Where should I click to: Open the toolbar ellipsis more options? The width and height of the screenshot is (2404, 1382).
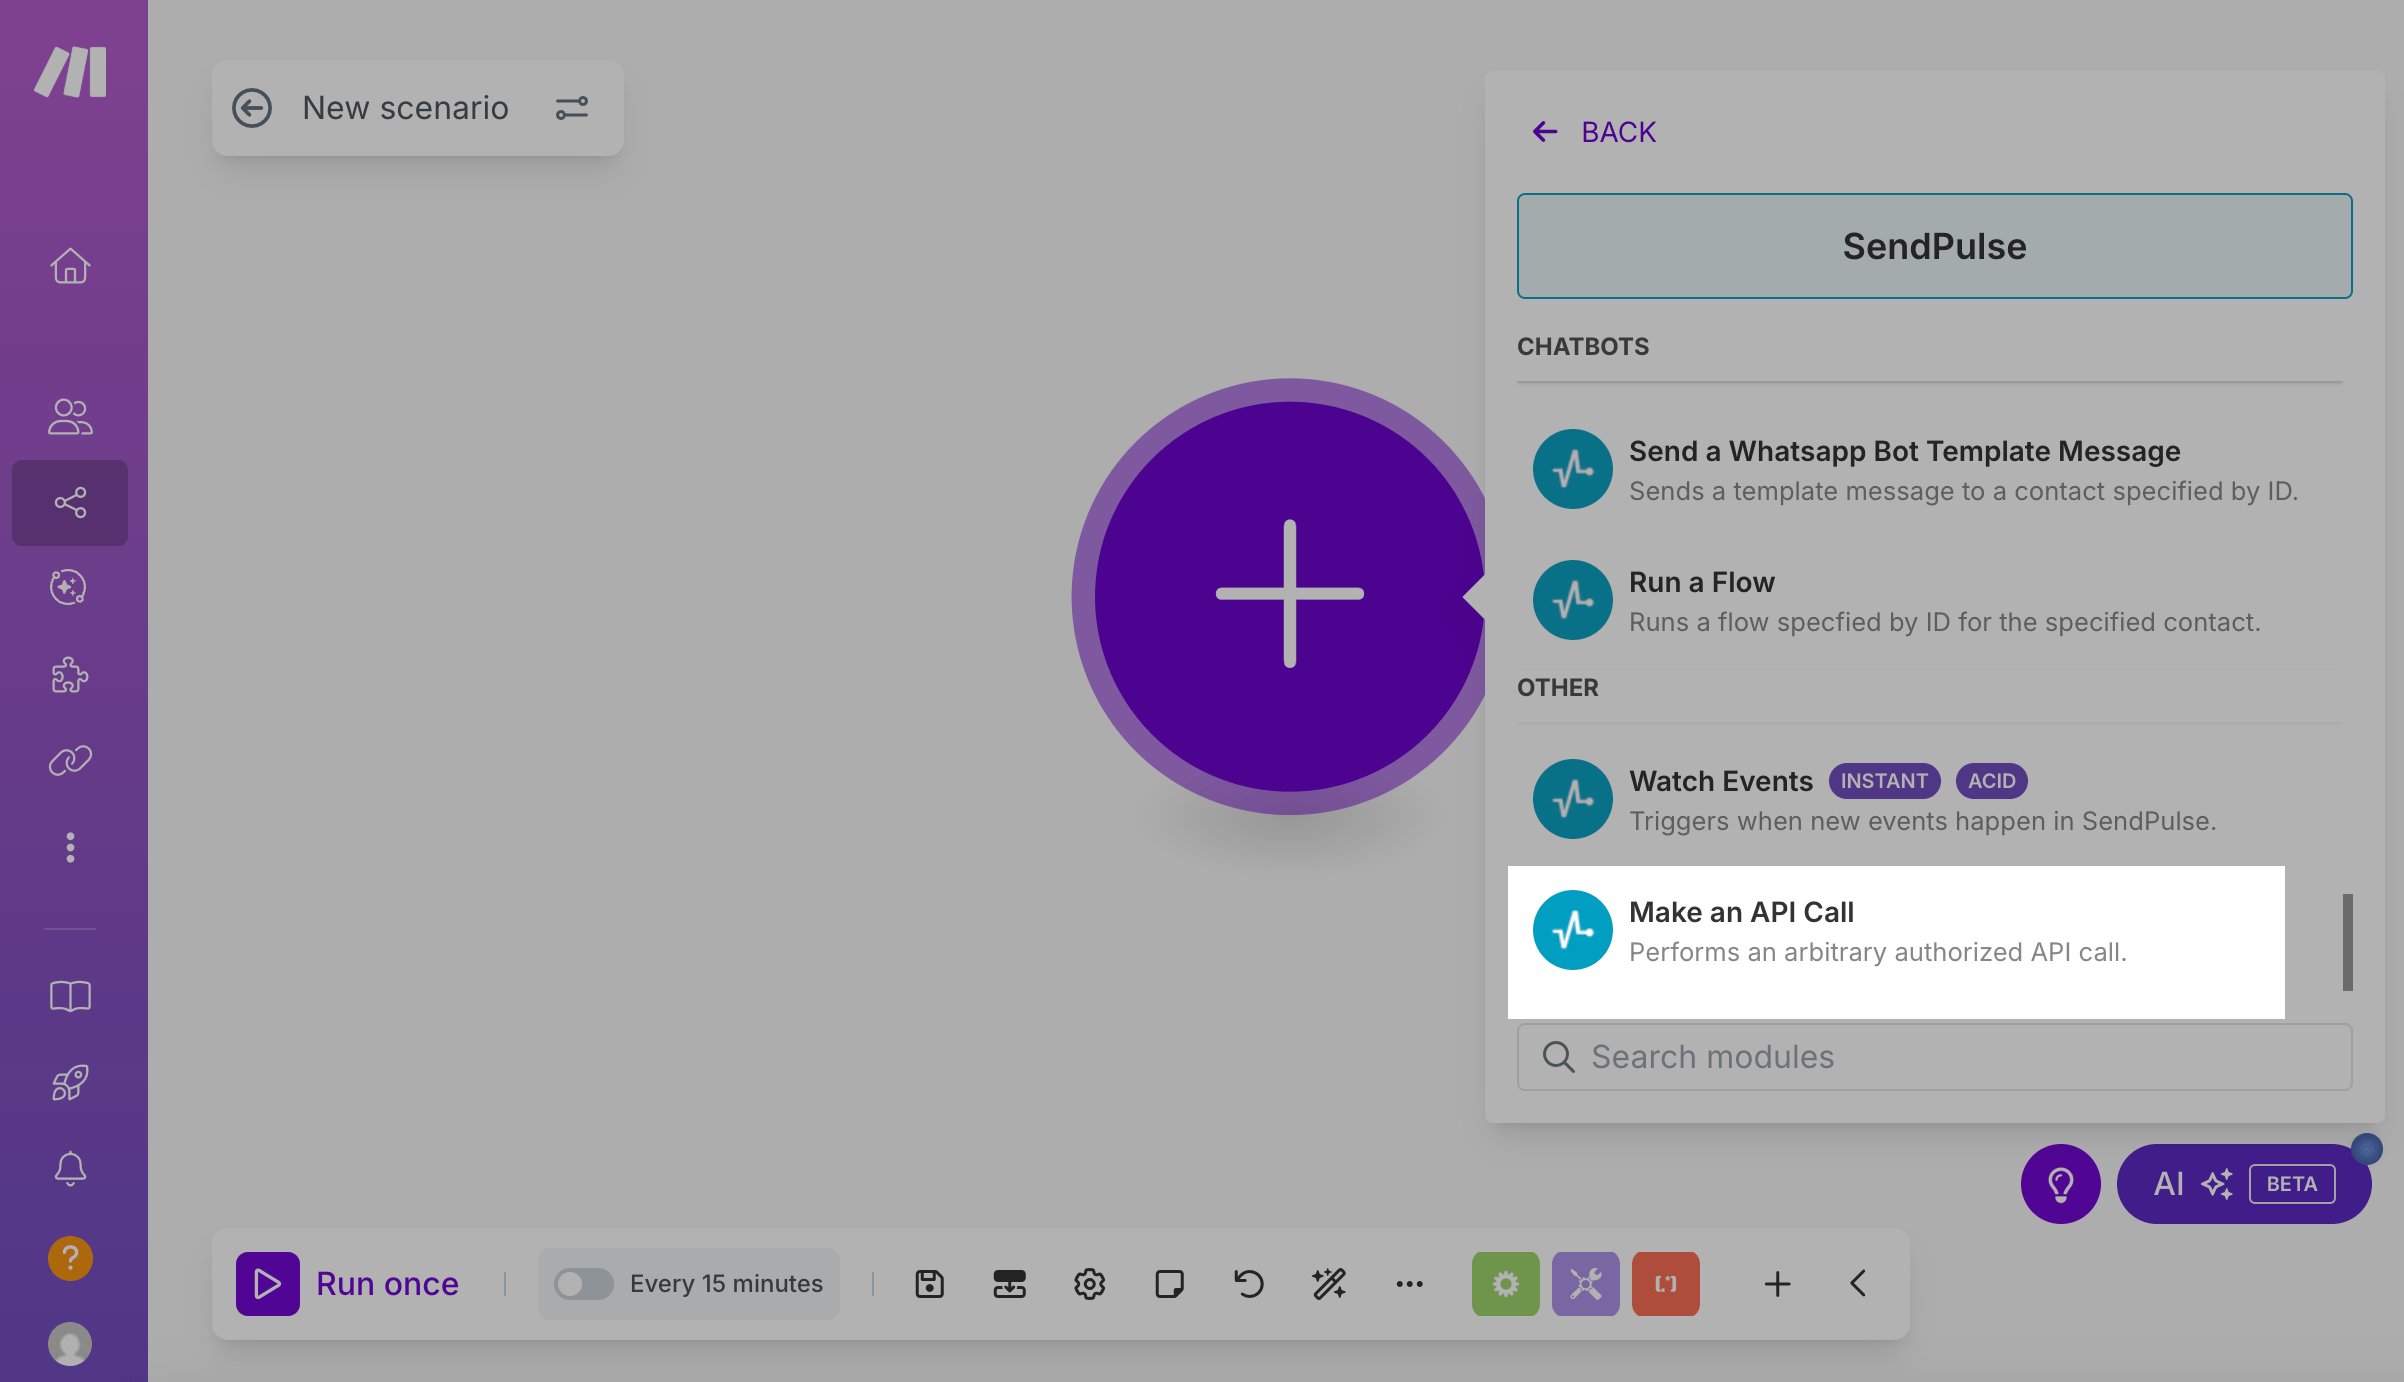point(1409,1284)
